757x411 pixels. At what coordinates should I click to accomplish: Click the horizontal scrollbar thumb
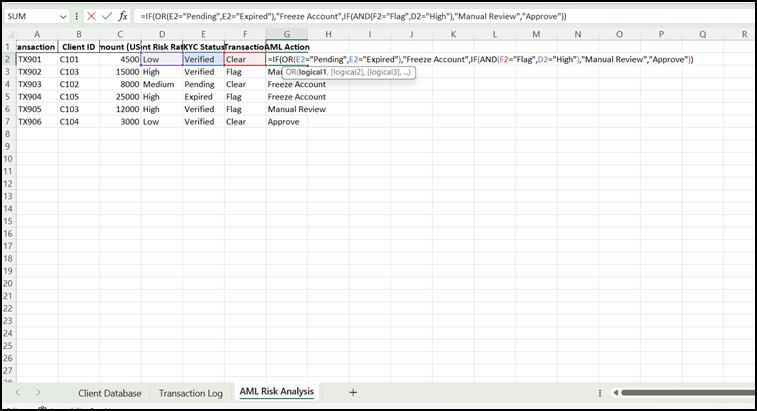tap(688, 393)
